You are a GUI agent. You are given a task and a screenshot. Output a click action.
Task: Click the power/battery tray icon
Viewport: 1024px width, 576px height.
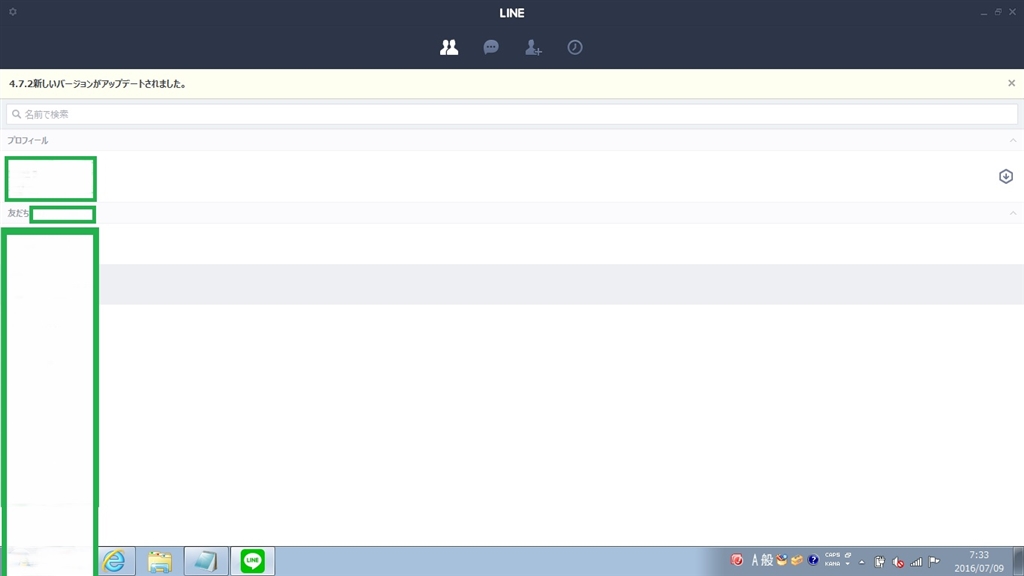880,562
